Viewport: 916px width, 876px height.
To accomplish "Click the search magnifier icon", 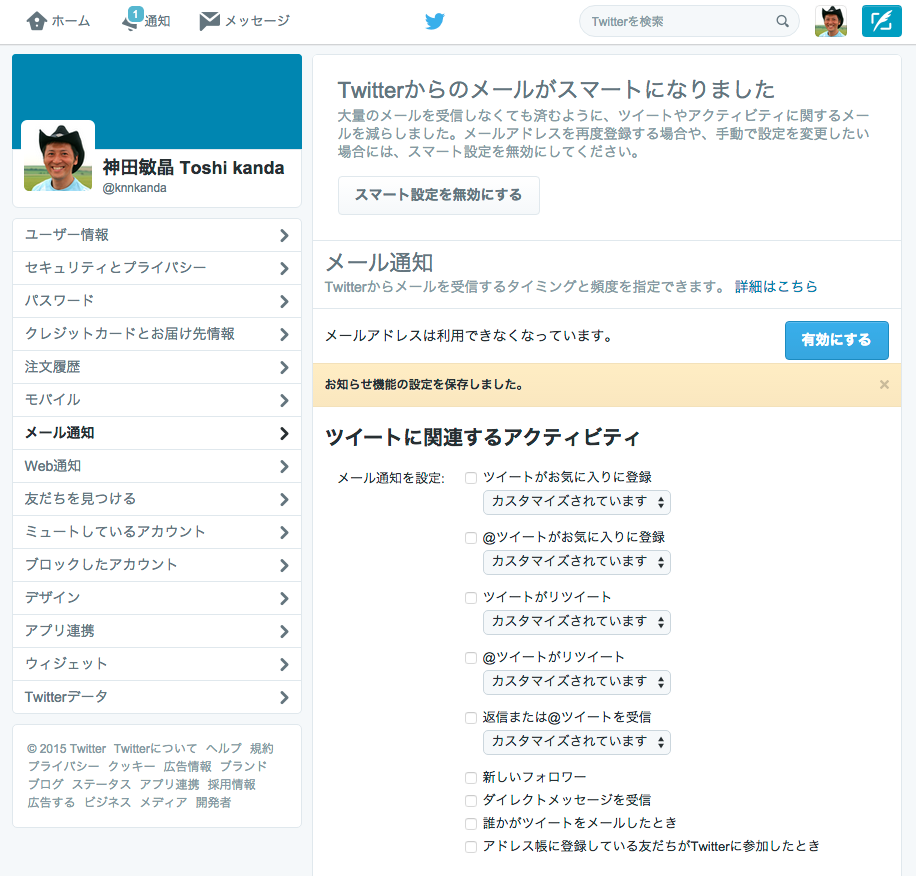I will [x=782, y=22].
